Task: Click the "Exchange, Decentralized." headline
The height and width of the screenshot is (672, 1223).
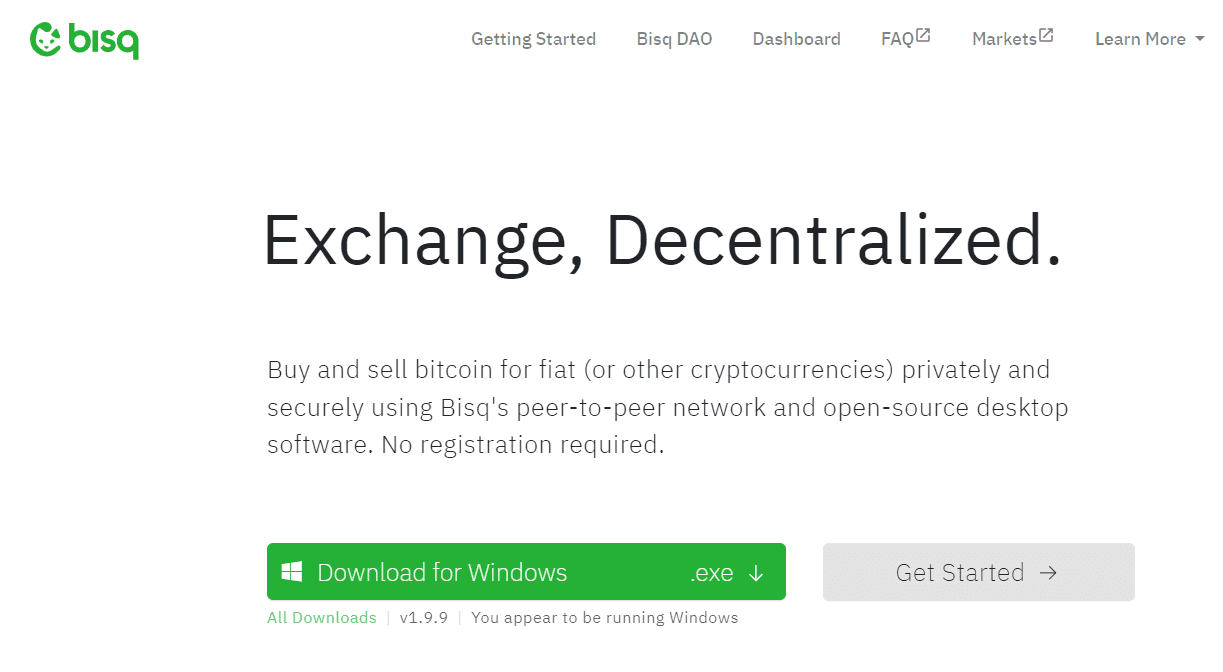Action: pos(661,241)
